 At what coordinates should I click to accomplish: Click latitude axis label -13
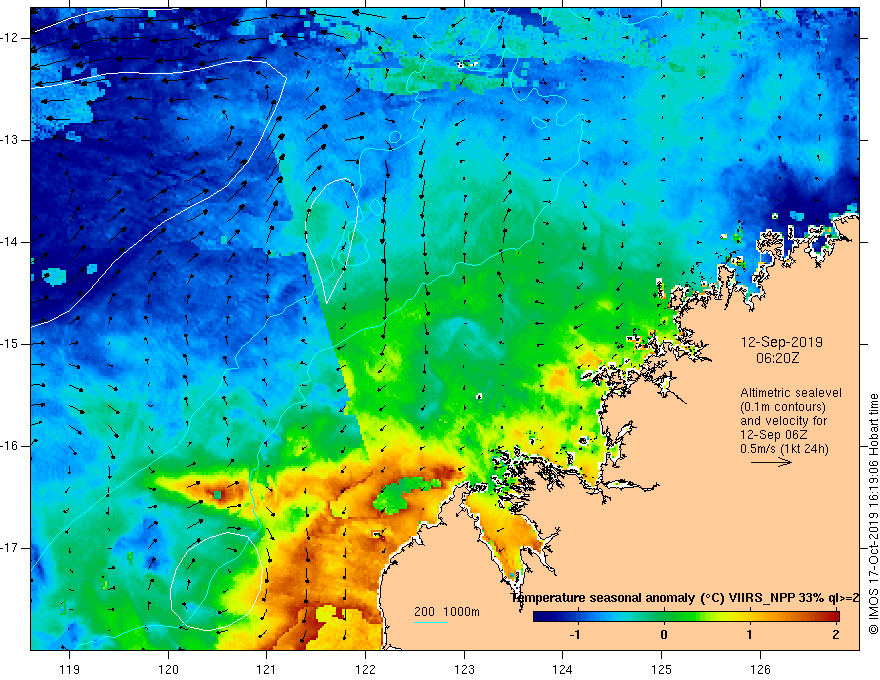(10, 140)
